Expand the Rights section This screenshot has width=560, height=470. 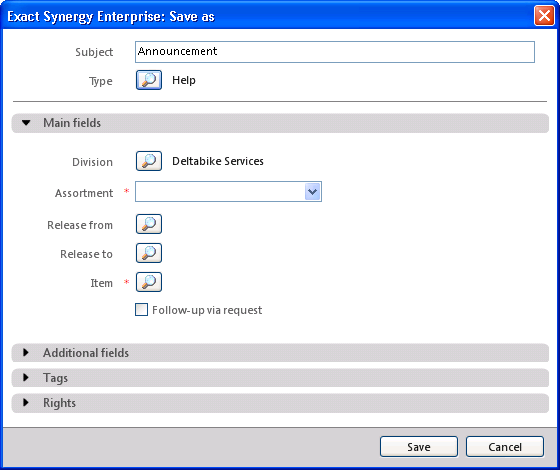(280, 403)
